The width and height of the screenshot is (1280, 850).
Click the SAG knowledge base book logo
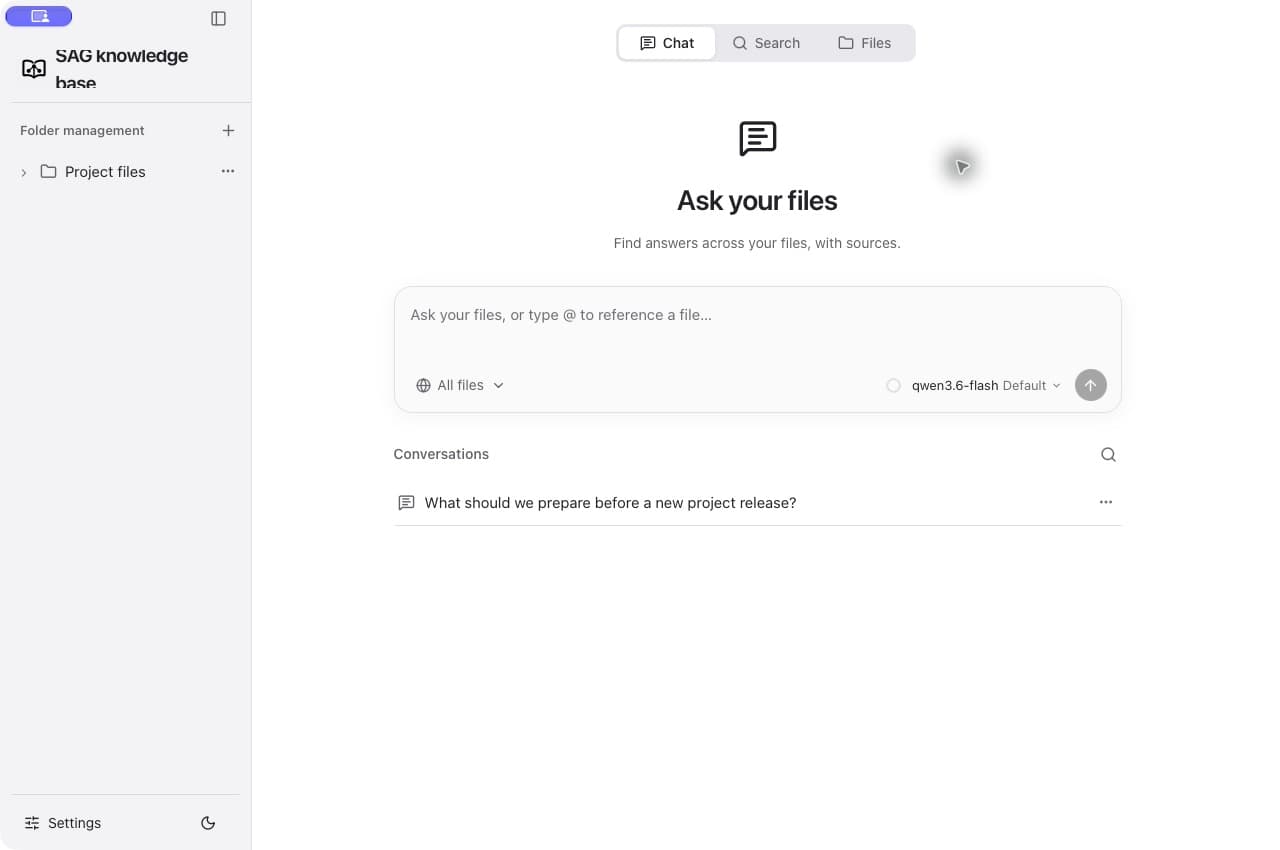click(34, 69)
